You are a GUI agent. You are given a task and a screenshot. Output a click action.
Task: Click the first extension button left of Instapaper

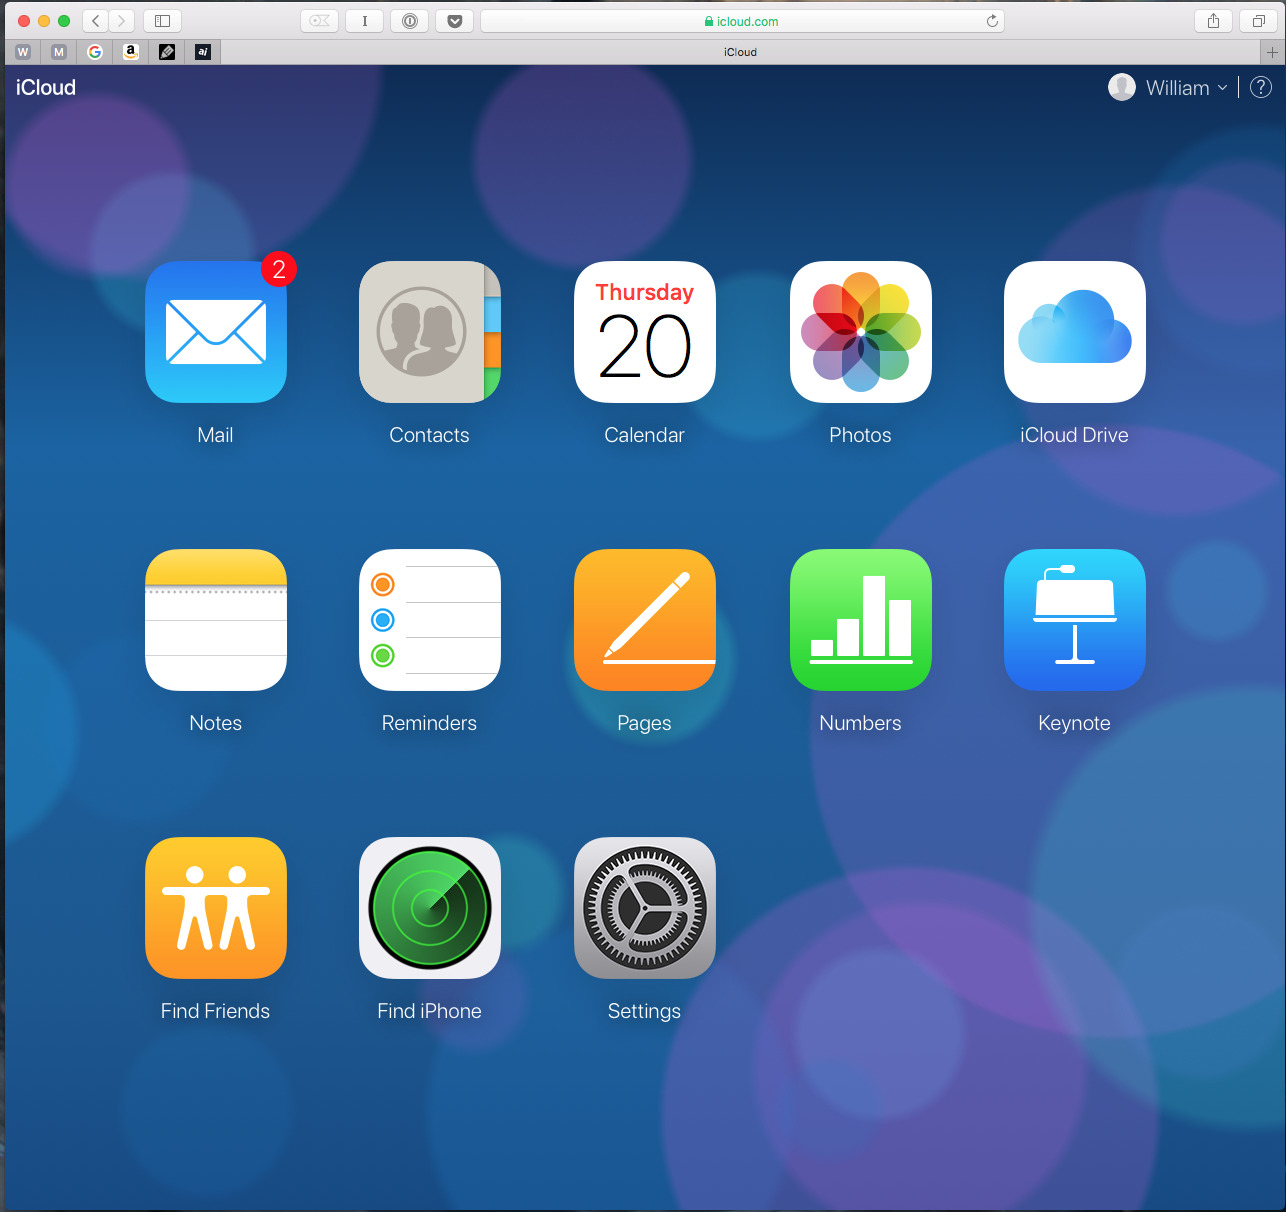click(320, 21)
